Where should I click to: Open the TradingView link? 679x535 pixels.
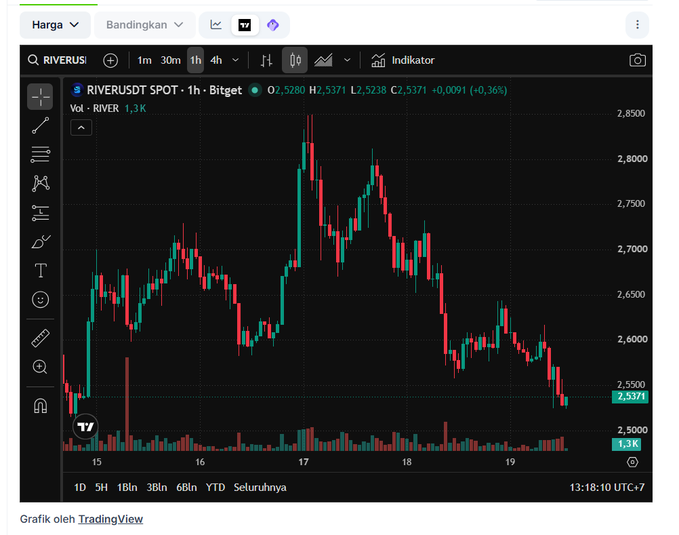pos(110,519)
